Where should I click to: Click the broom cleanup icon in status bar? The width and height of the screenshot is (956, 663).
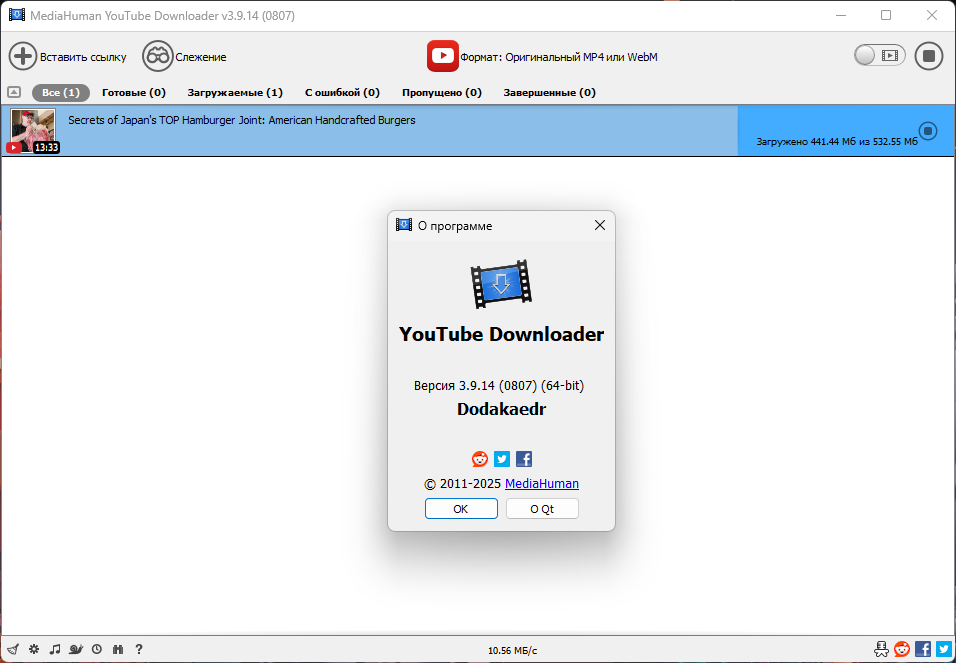(x=13, y=650)
